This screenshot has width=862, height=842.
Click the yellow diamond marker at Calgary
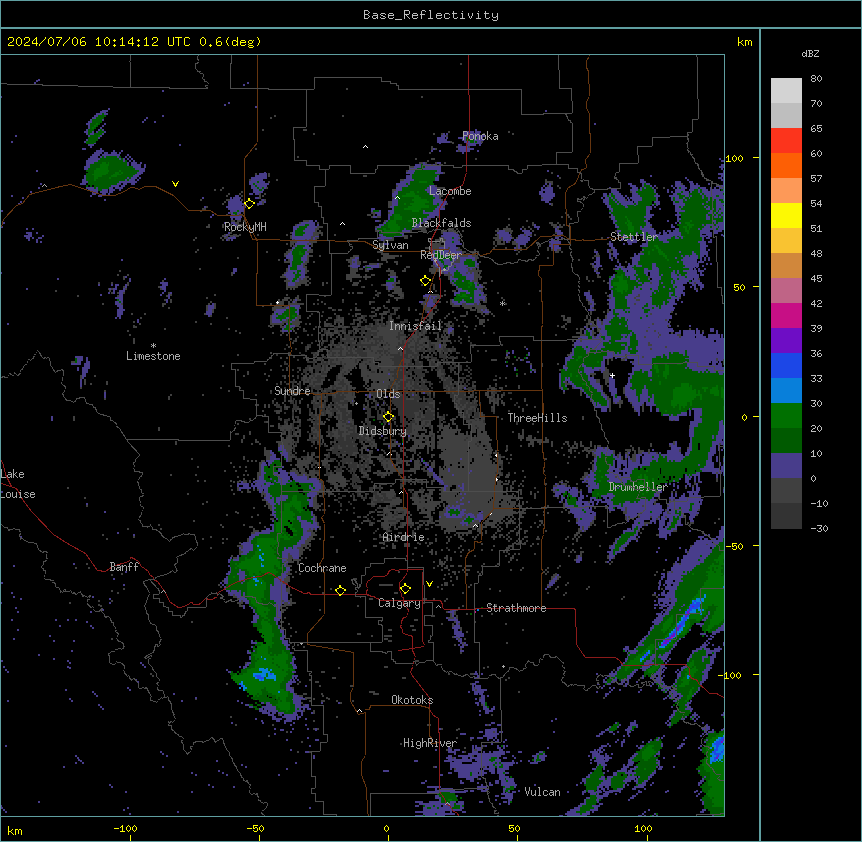405,589
